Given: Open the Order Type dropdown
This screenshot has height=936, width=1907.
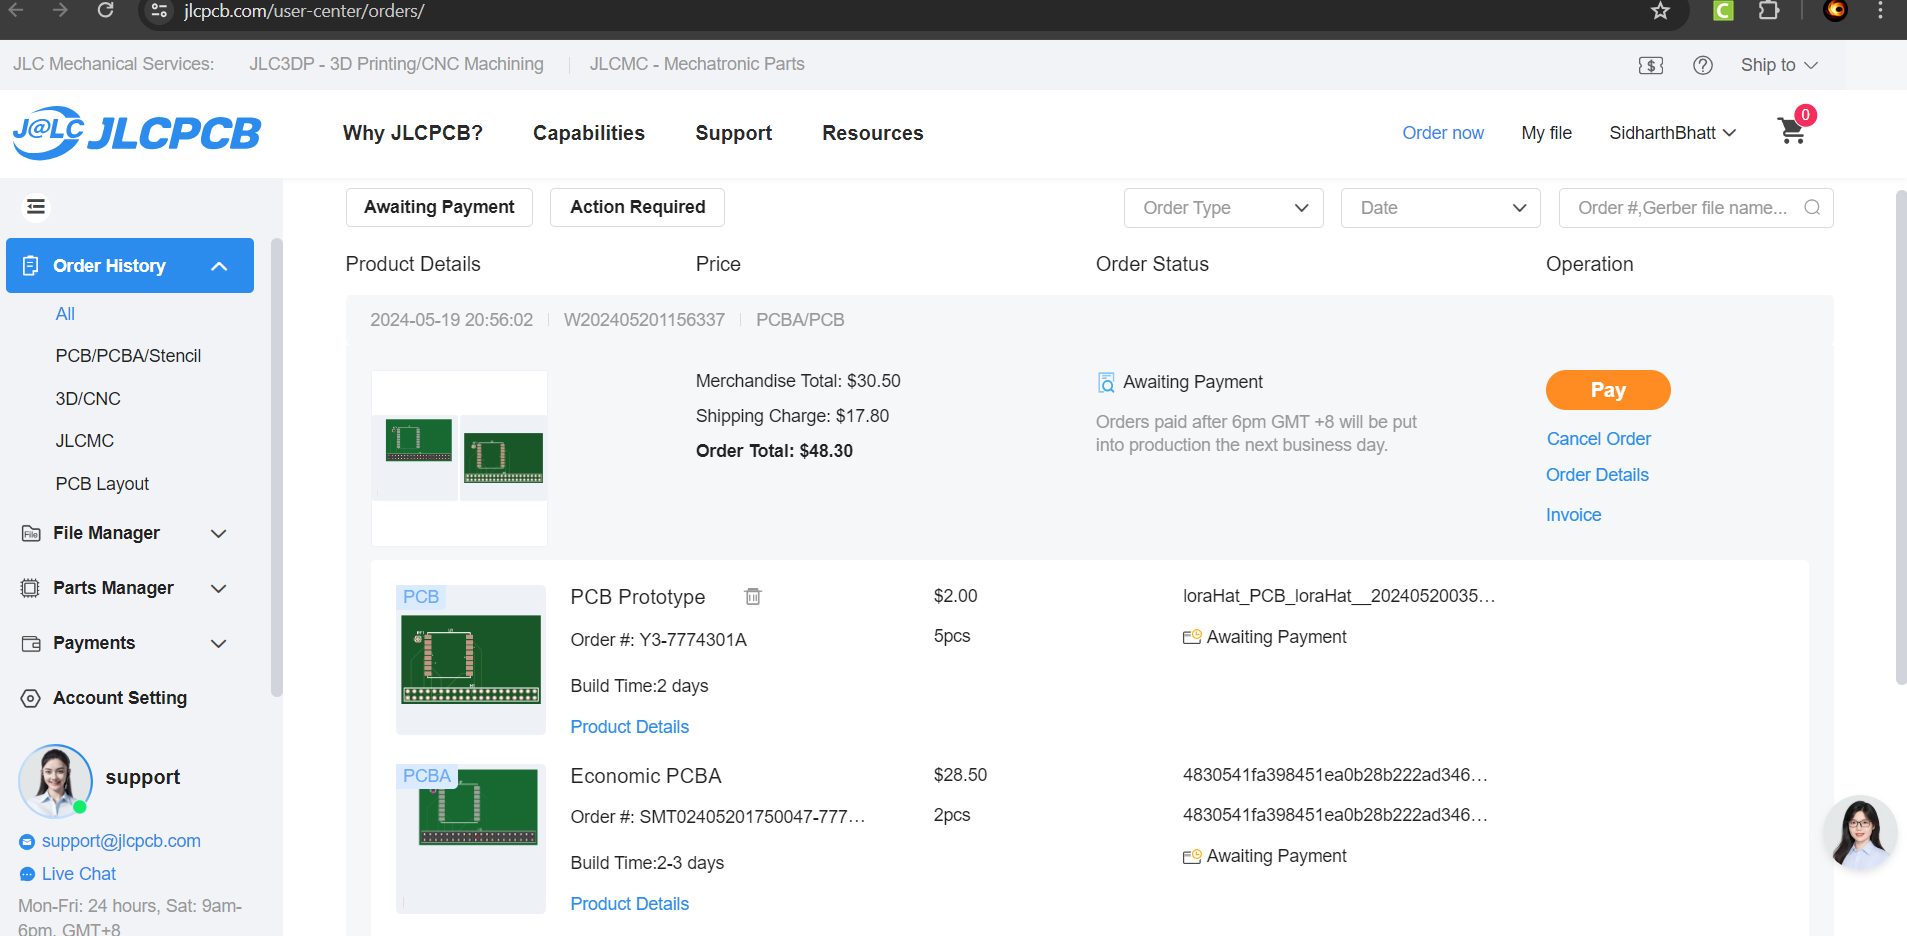Looking at the screenshot, I should point(1224,207).
